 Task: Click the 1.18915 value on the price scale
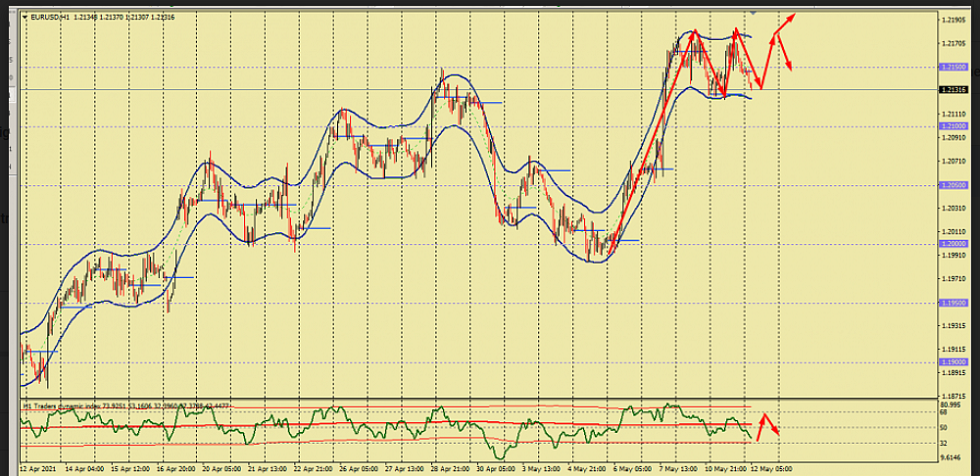[953, 373]
